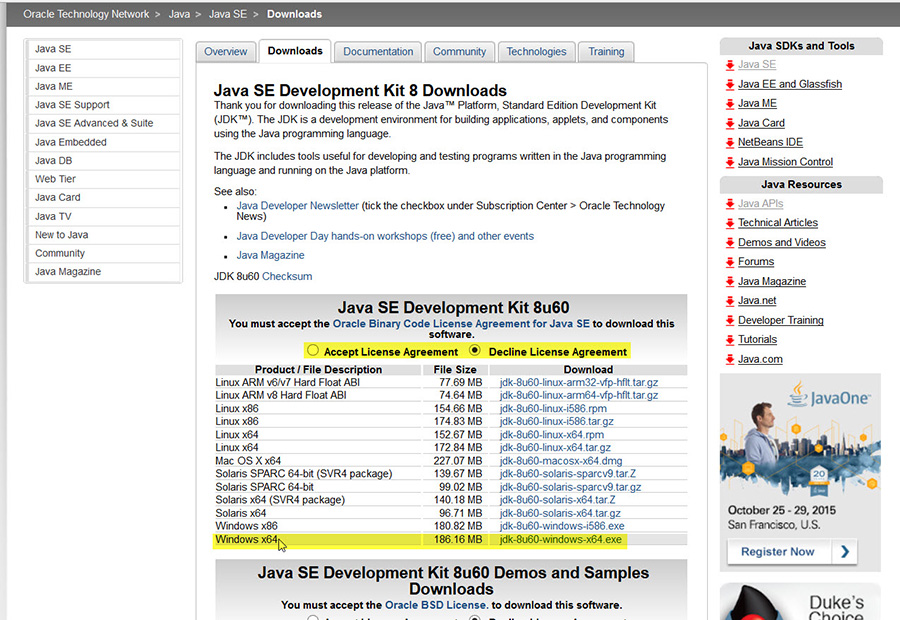900x620 pixels.
Task: Download jdk-8u60-solaris-sparcv9.tar.Z
Action: pos(568,474)
